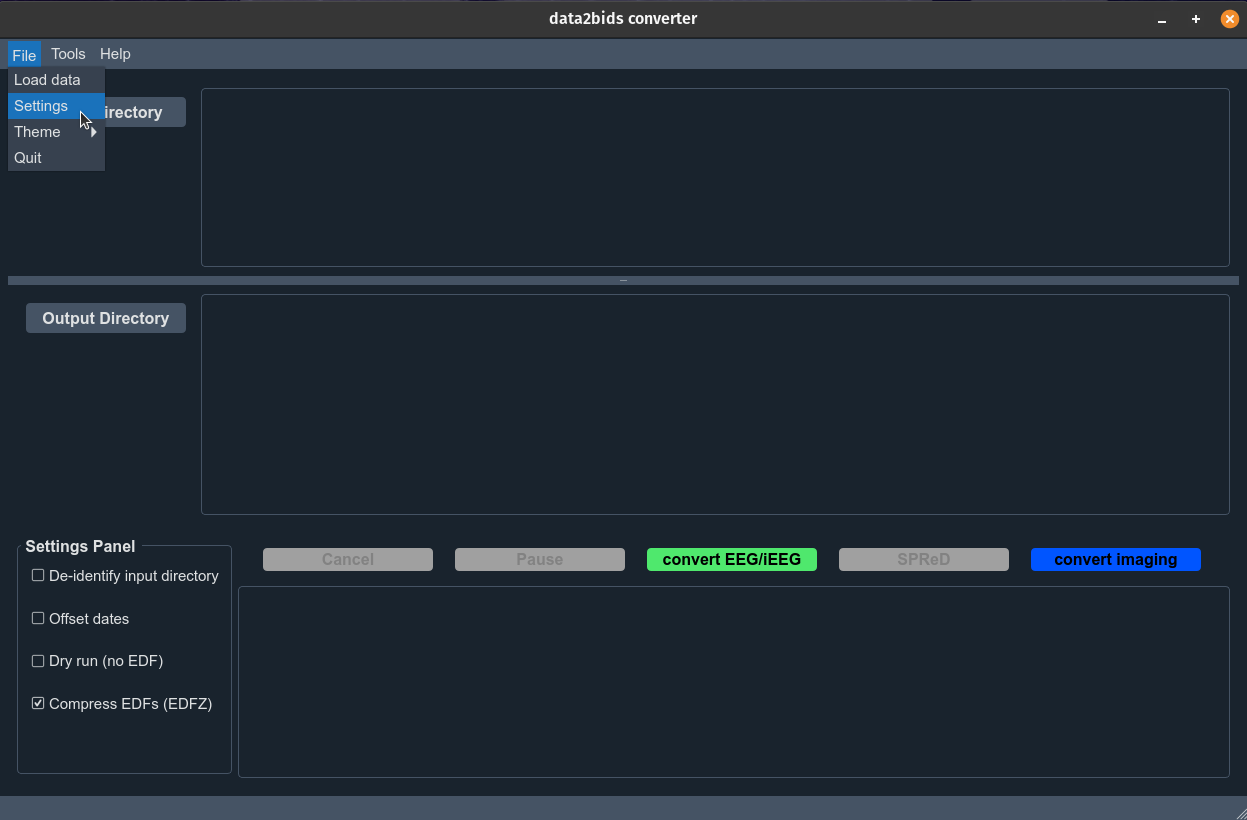
Task: Click the green convert EEG/iEEG button
Action: click(x=731, y=560)
